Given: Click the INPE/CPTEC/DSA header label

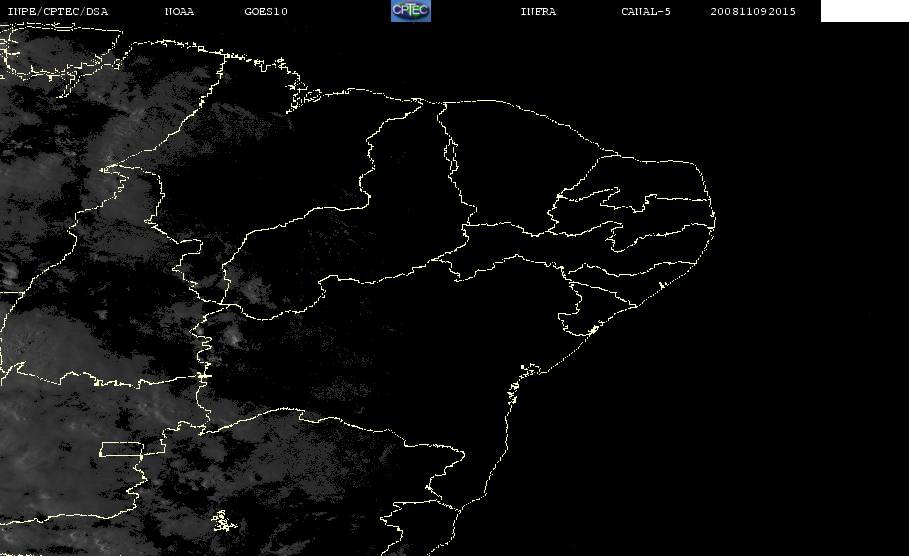Looking at the screenshot, I should pos(57,11).
